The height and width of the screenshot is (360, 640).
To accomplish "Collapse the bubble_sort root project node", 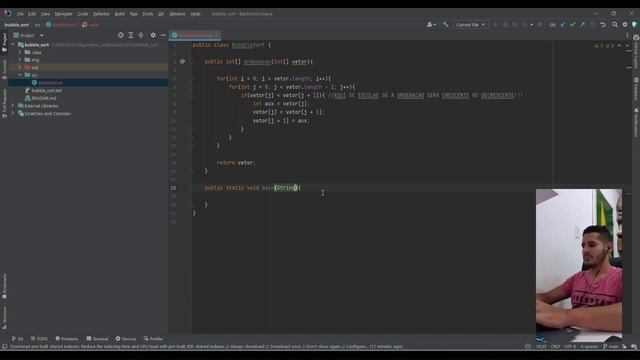I will pos(13,45).
